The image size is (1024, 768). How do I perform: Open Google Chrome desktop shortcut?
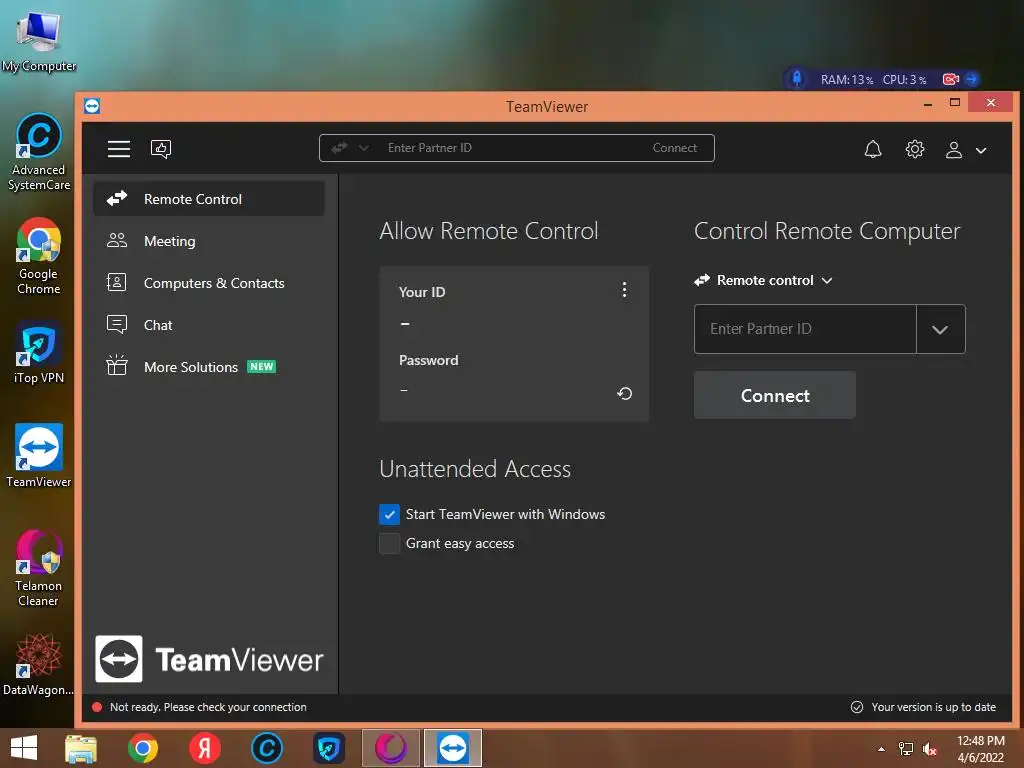[x=39, y=256]
